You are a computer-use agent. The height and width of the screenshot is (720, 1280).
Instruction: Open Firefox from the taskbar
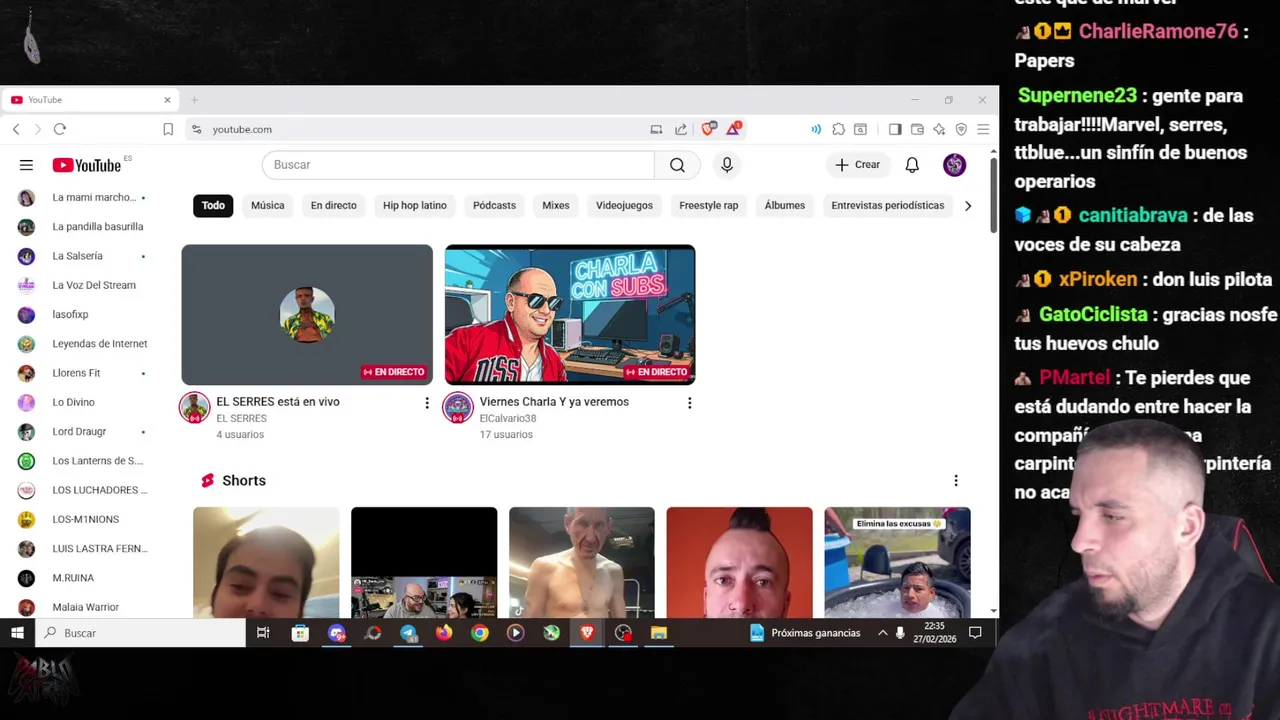coord(444,633)
